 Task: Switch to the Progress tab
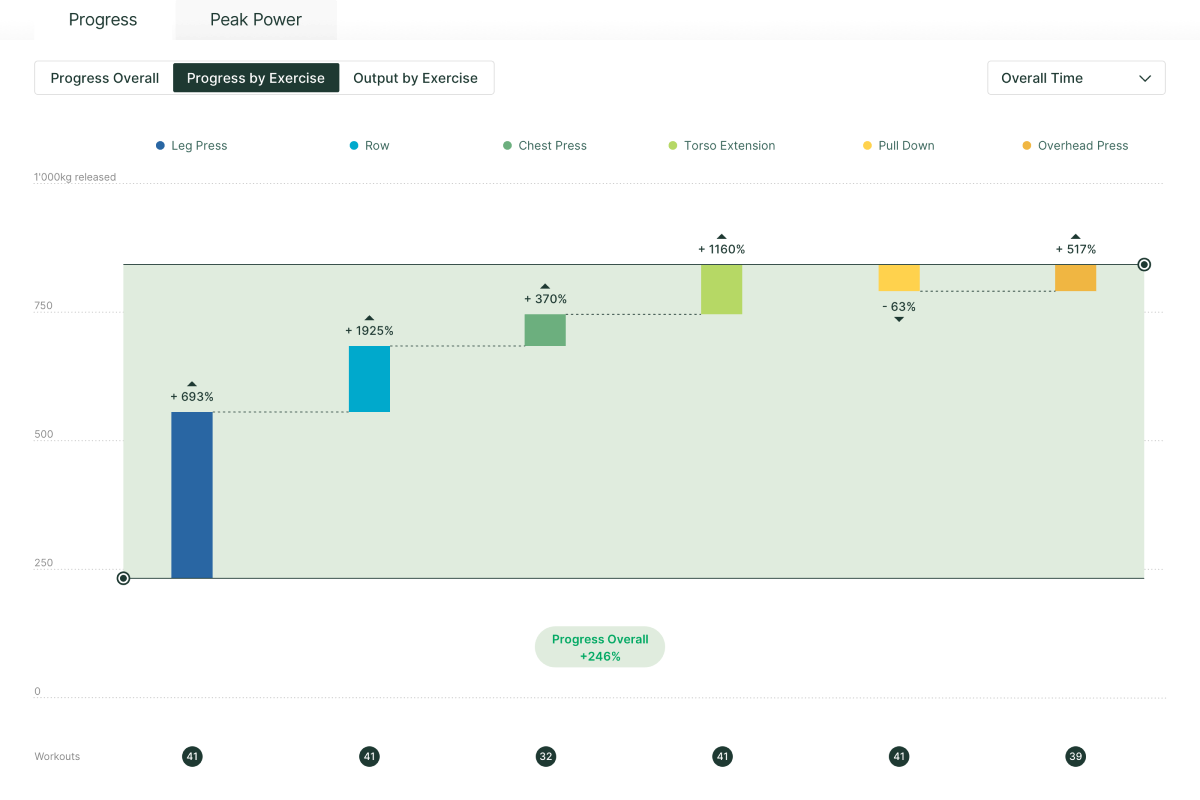[103, 20]
